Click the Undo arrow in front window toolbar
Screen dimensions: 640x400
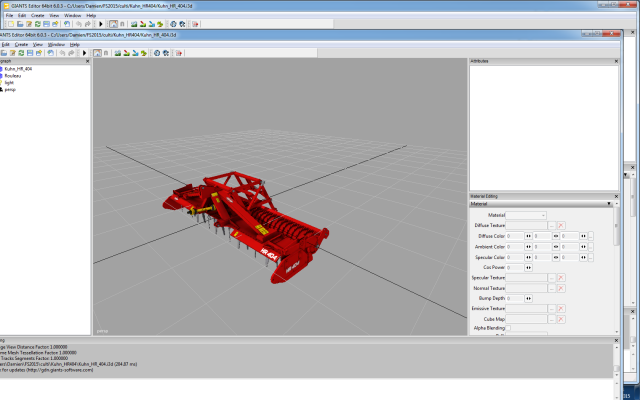click(62, 53)
